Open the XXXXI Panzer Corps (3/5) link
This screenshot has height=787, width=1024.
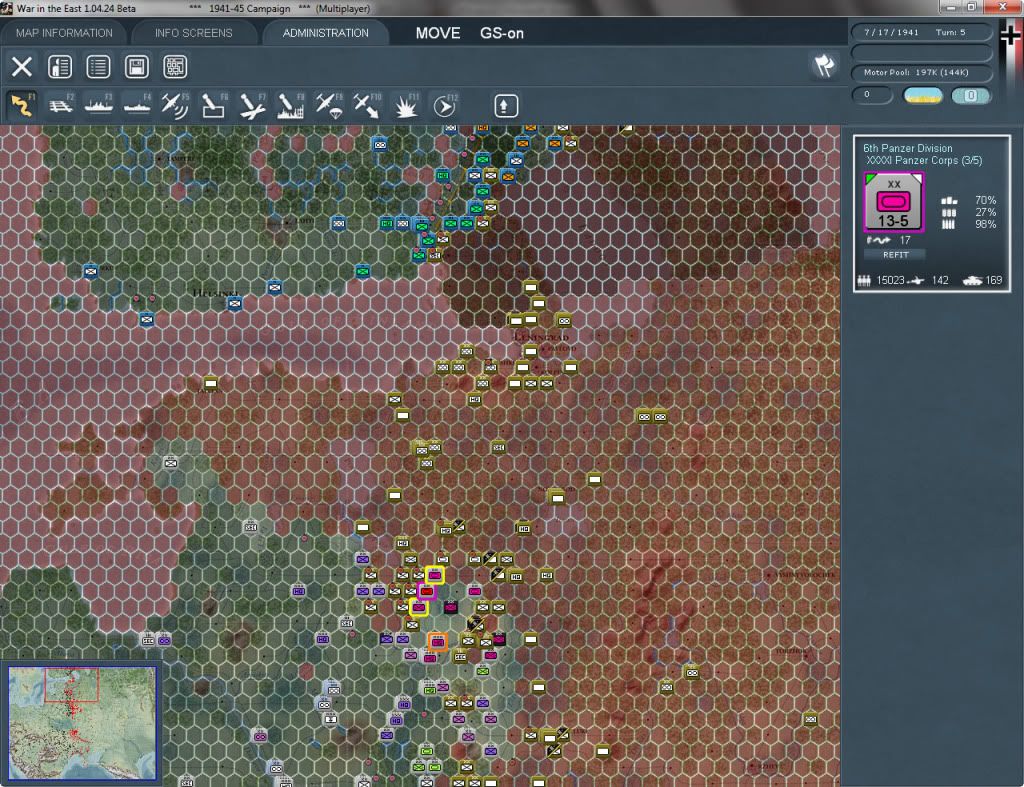tap(924, 161)
